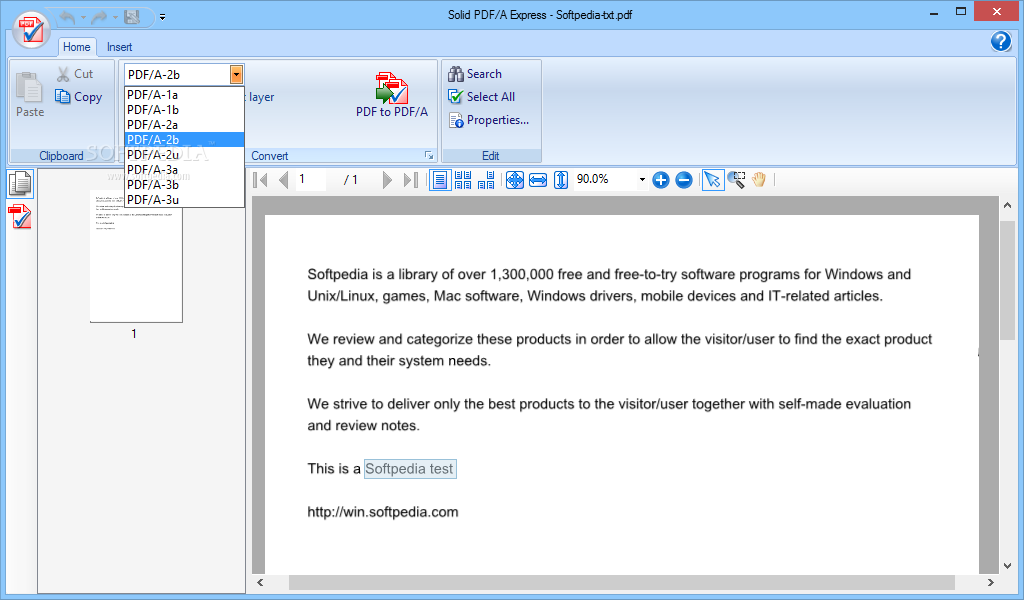Cut the selection with the Cut button
The width and height of the screenshot is (1024, 600).
click(x=75, y=74)
